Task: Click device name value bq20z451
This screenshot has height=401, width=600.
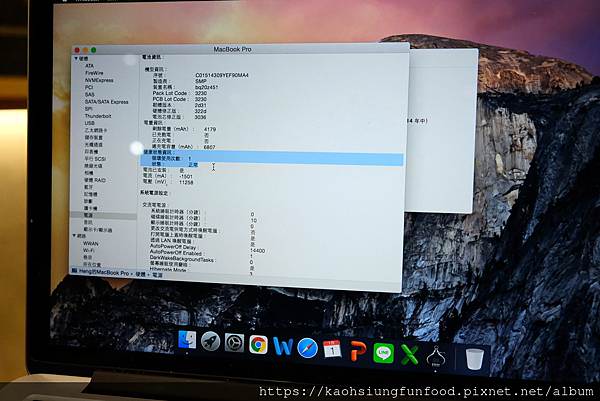Action: [x=207, y=87]
